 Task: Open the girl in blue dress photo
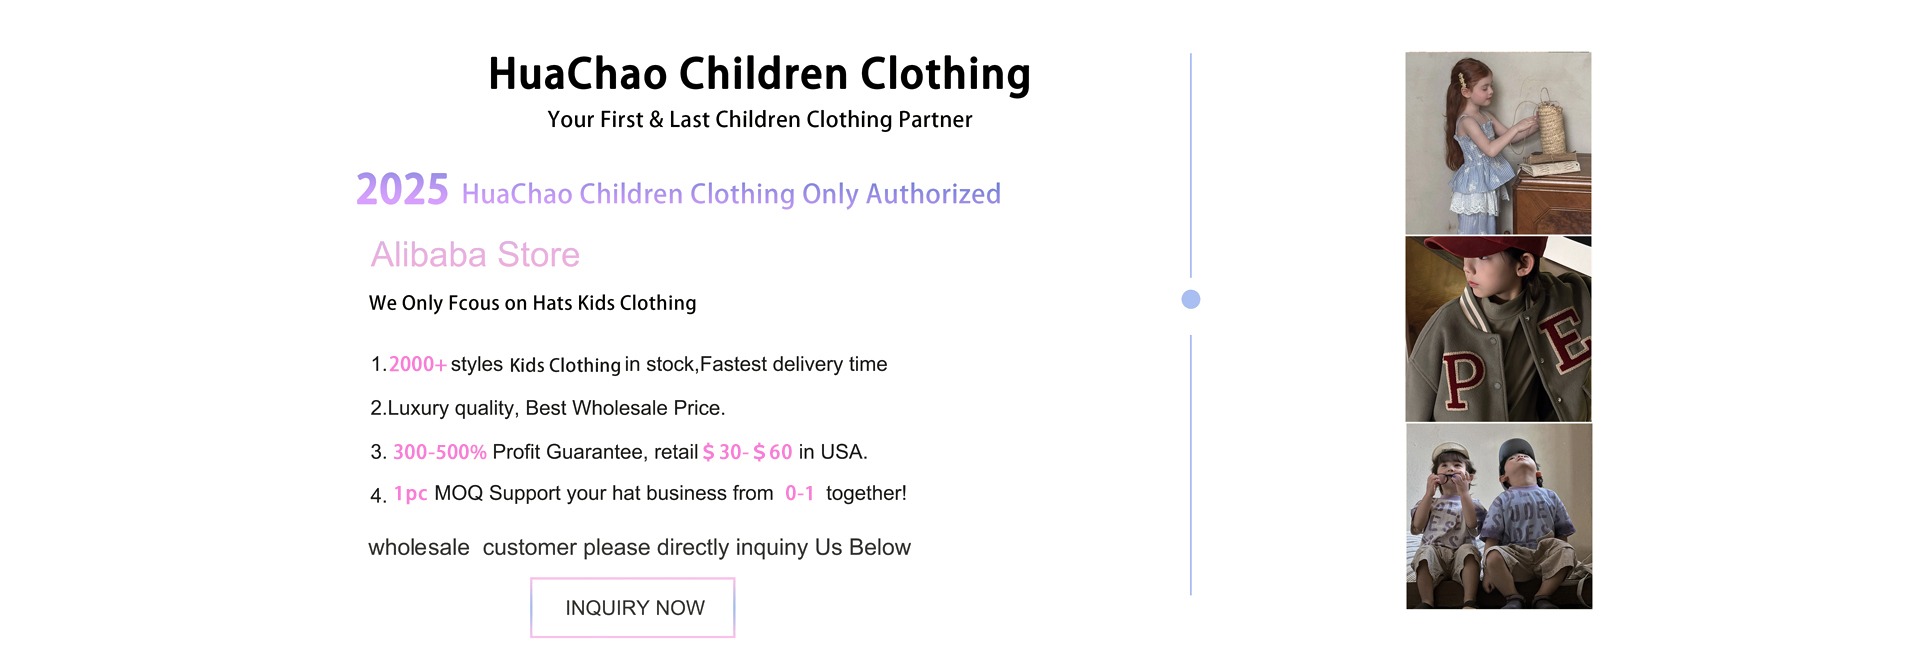(1498, 143)
